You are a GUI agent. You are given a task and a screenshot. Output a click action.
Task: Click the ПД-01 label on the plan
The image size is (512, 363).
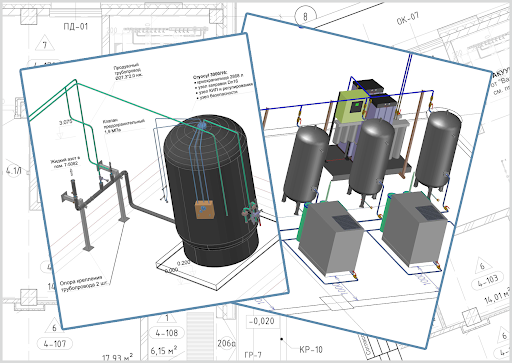(76, 26)
